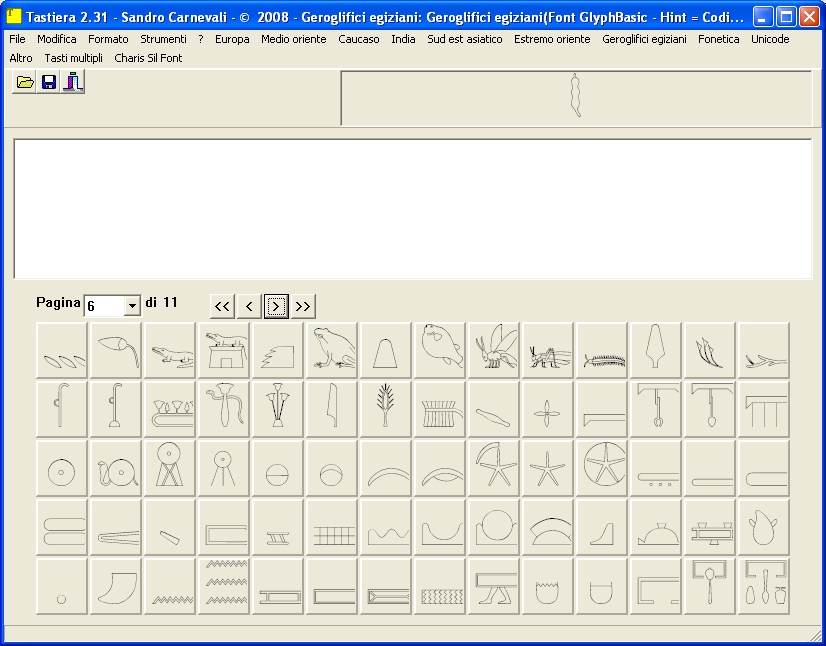Insert the bee hieroglyph
Image resolution: width=826 pixels, height=646 pixels.
coord(494,350)
